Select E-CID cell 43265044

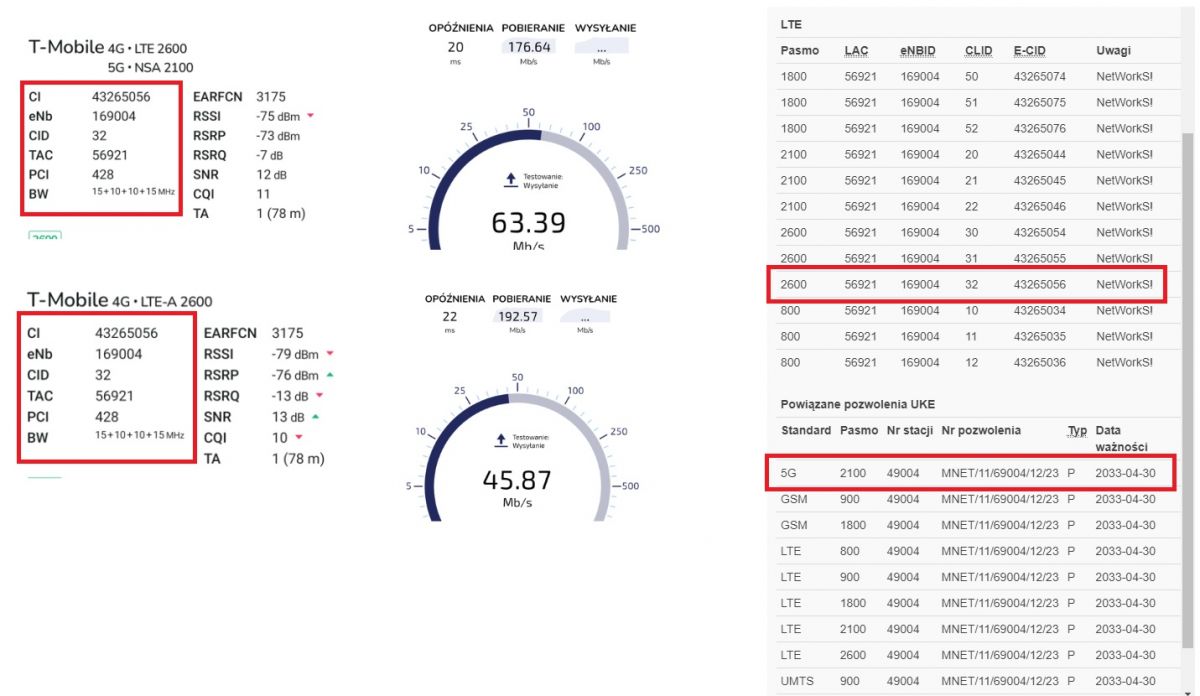1039,154
